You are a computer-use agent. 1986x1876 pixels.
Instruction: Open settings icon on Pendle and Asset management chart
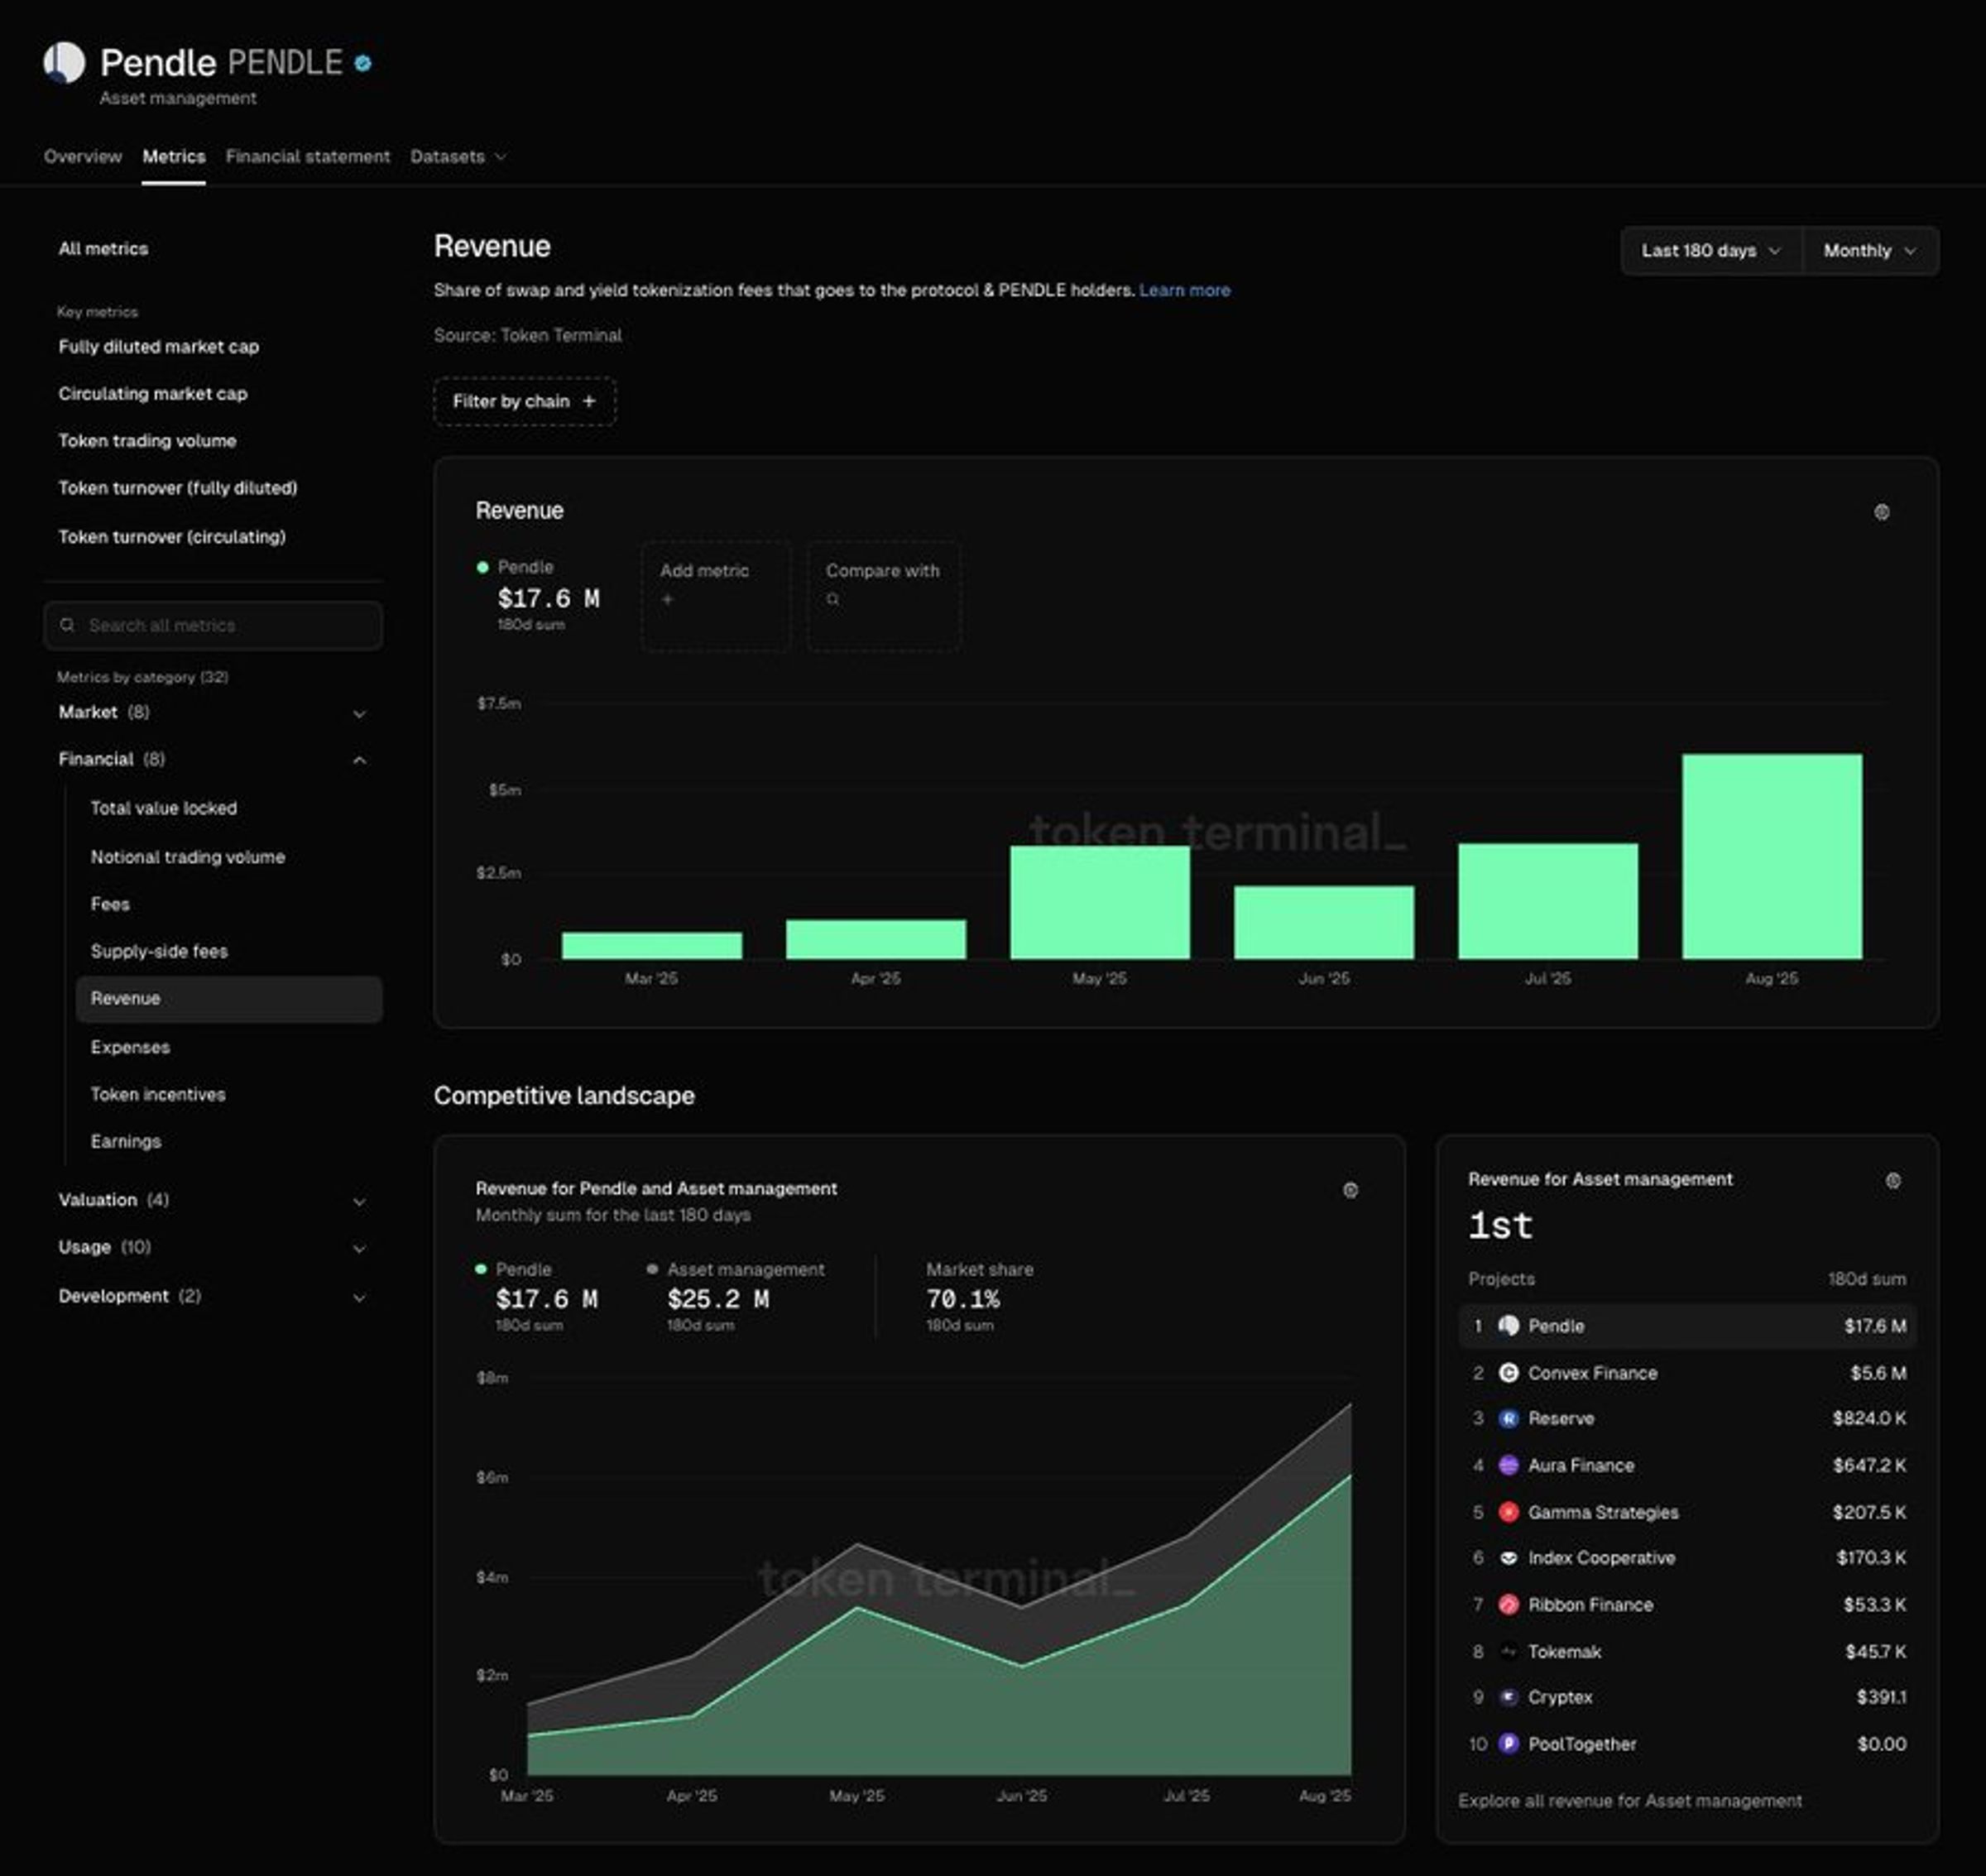click(x=1350, y=1190)
